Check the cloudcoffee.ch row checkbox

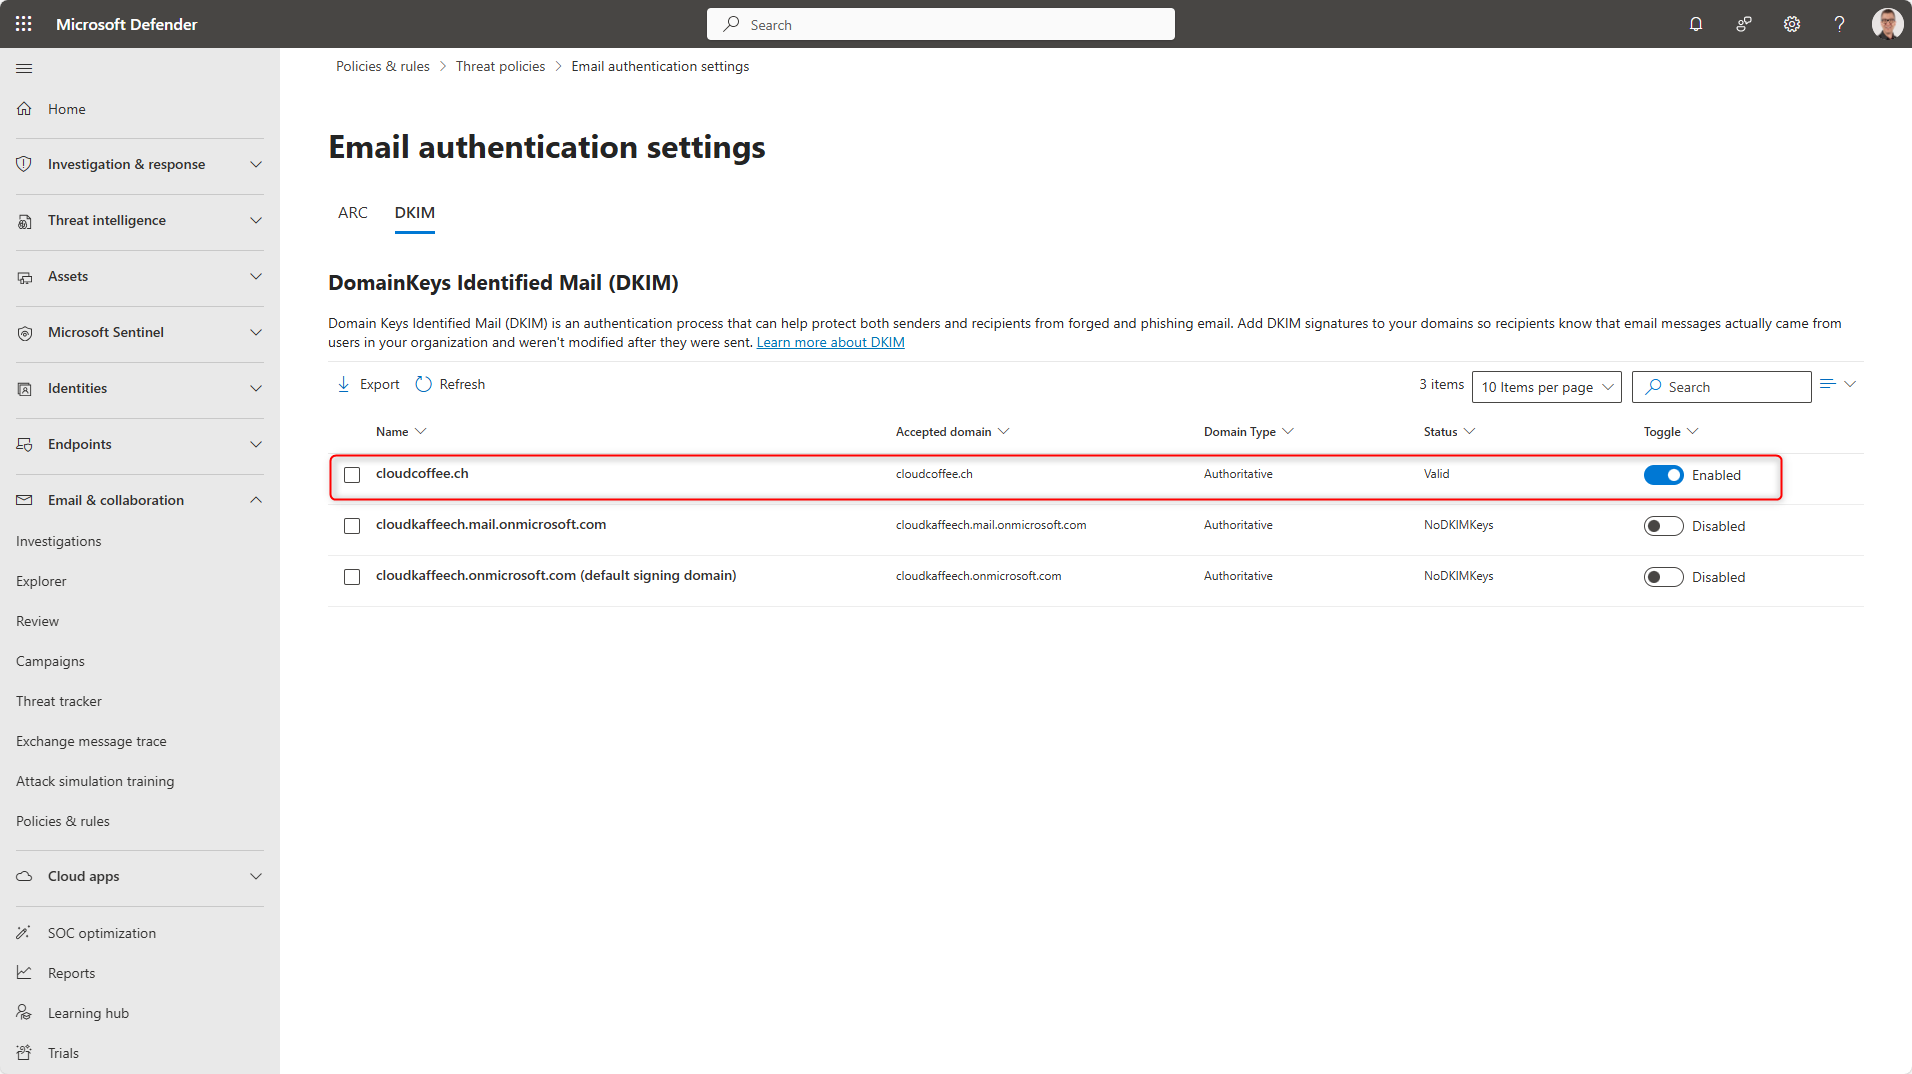click(x=352, y=475)
